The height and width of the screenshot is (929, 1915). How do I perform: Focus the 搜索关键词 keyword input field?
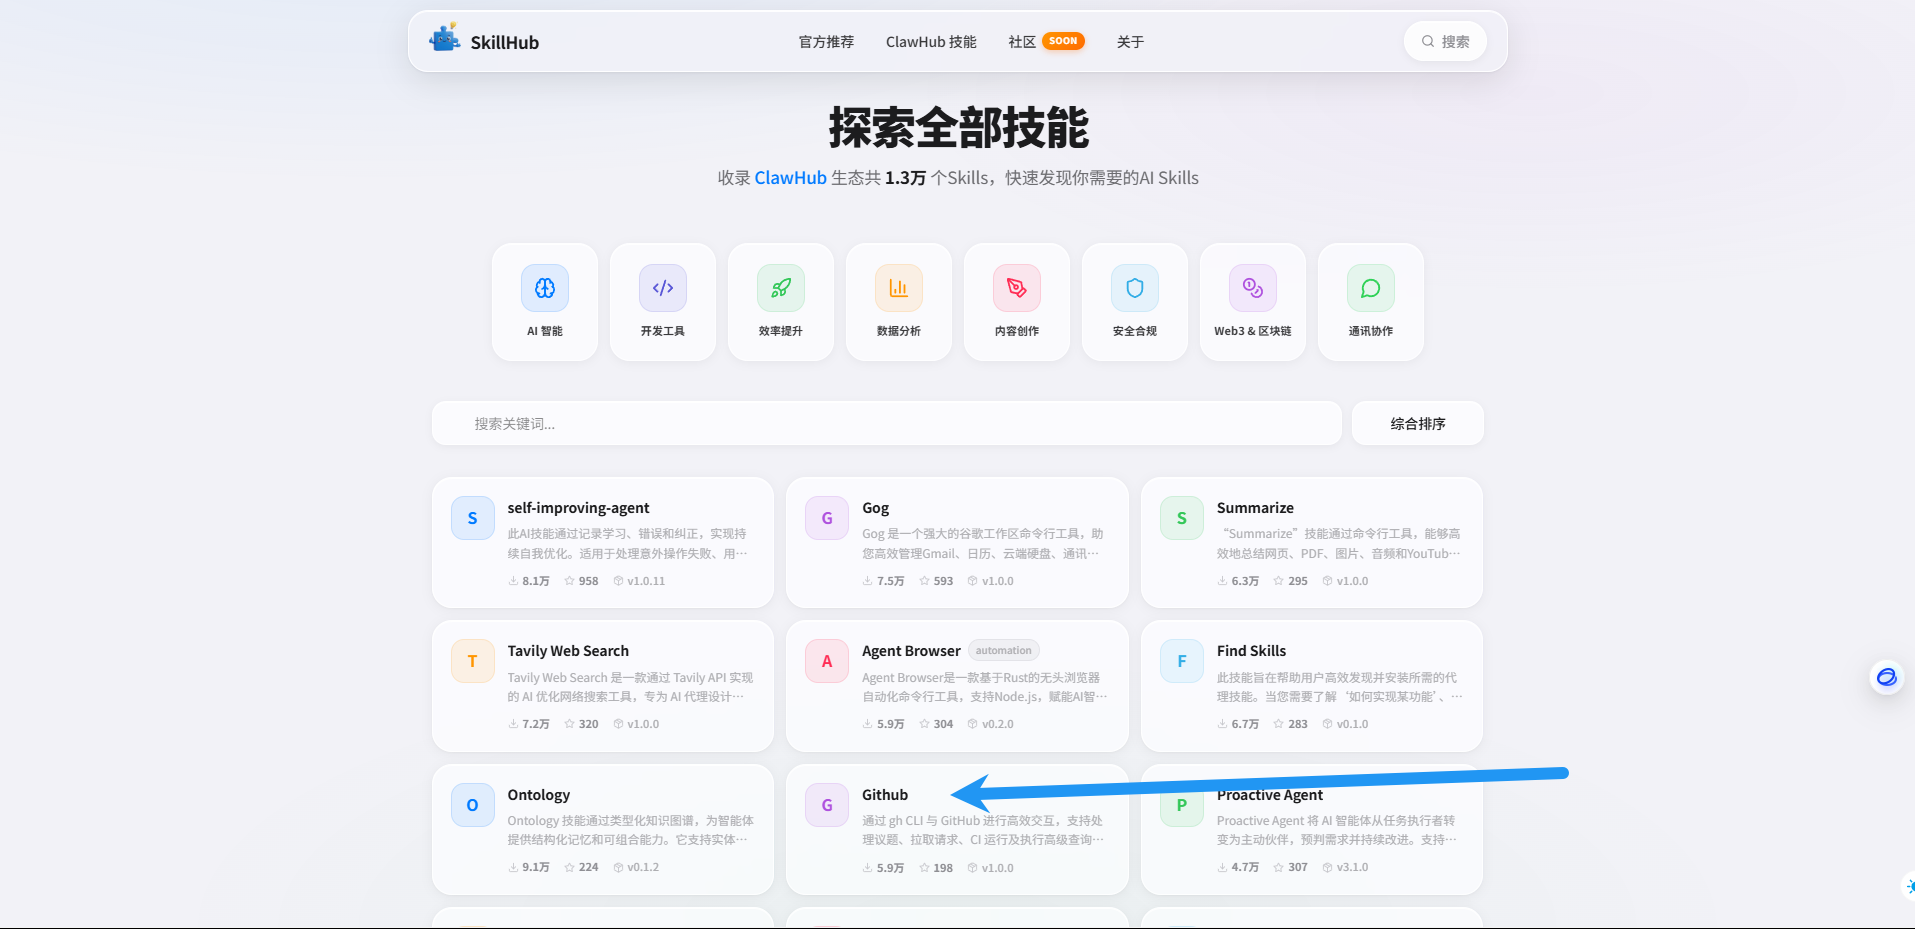click(x=886, y=424)
